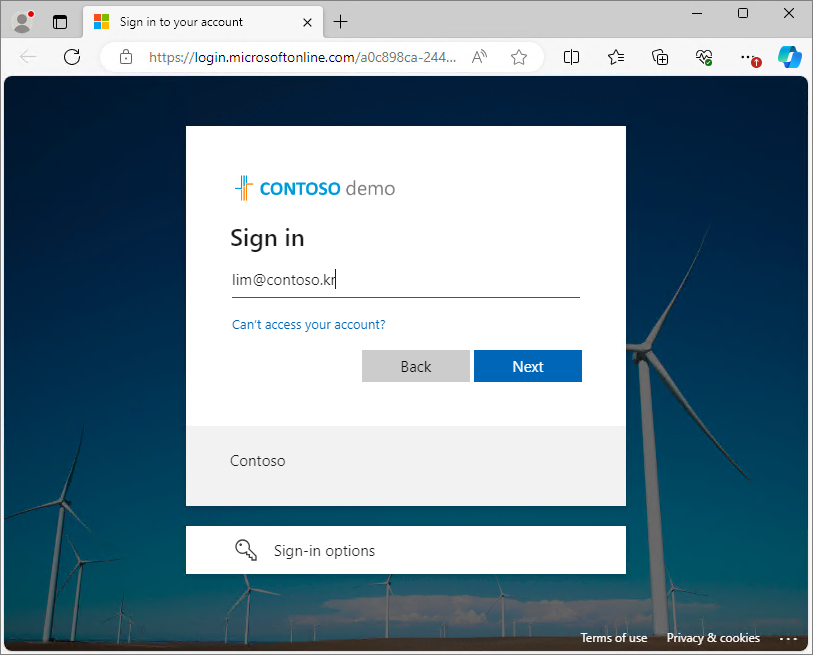Activate Read aloud icon in address bar
Viewport: 813px width, 655px height.
pyautogui.click(x=480, y=57)
